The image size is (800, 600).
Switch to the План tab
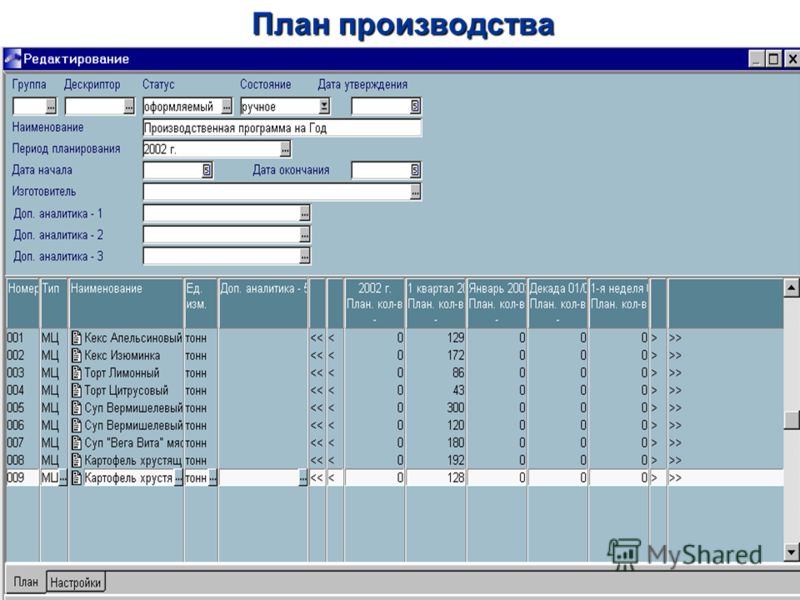(x=26, y=582)
